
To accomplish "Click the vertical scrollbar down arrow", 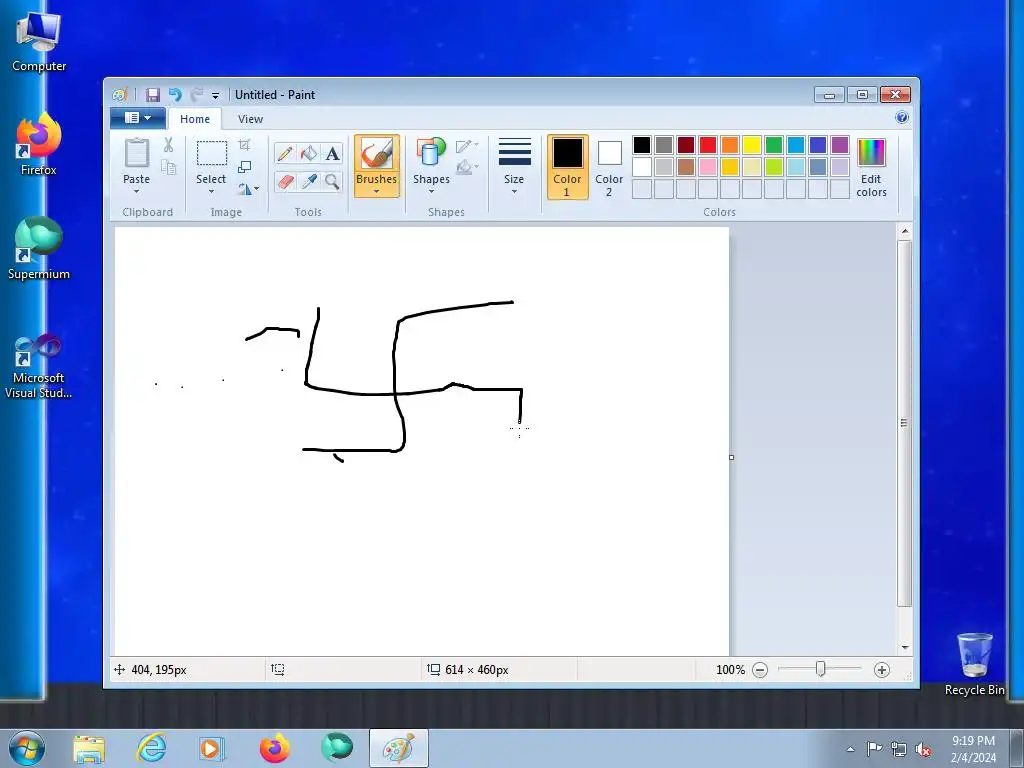I will pos(905,647).
